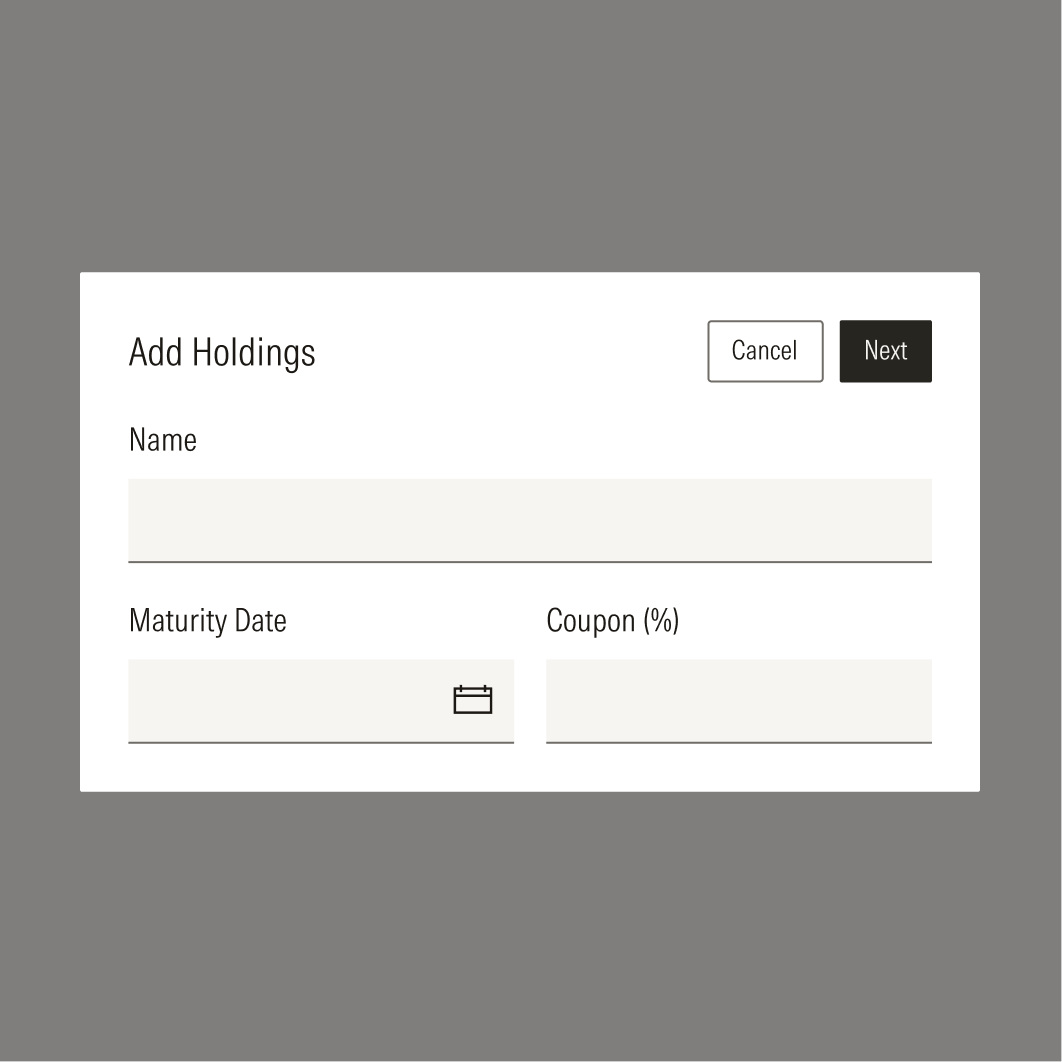This screenshot has width=1062, height=1062.
Task: Click the Cancel button
Action: point(765,351)
